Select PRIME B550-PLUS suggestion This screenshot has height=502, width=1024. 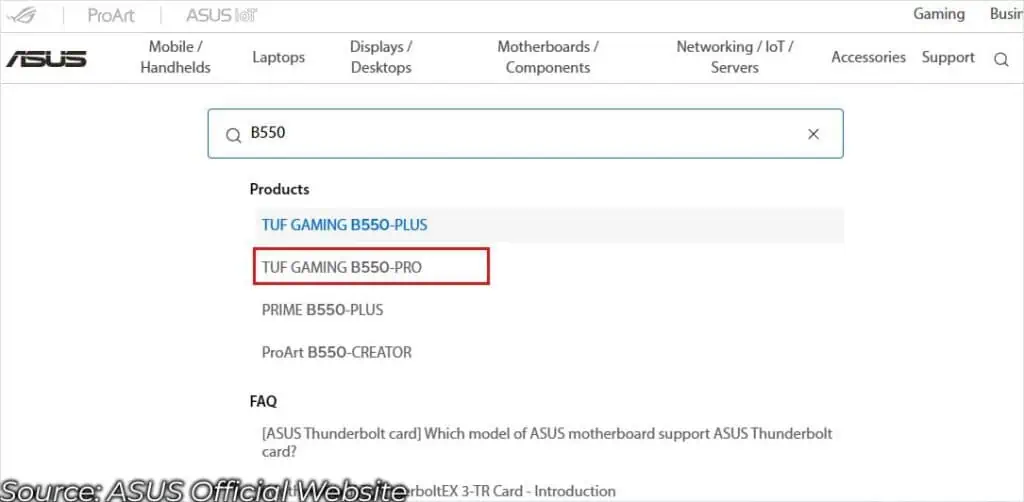pyautogui.click(x=323, y=309)
